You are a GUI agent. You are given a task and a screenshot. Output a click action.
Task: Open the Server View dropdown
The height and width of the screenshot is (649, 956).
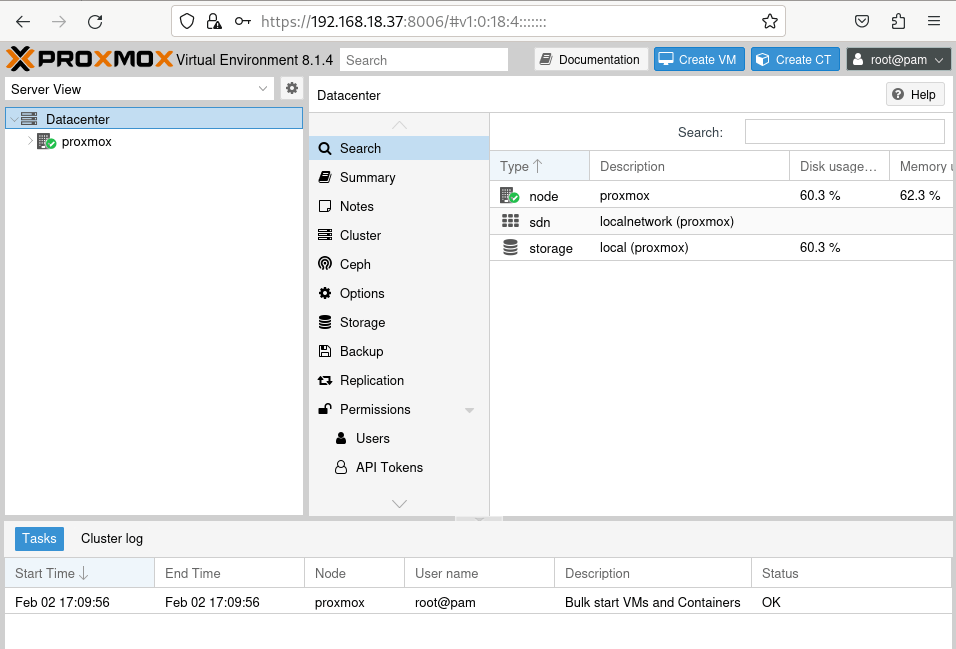(263, 88)
